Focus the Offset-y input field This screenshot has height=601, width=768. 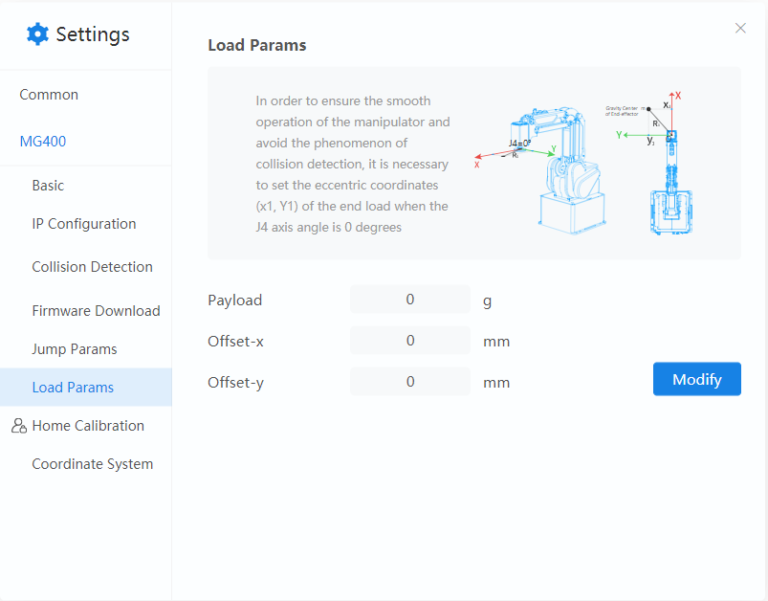click(410, 382)
